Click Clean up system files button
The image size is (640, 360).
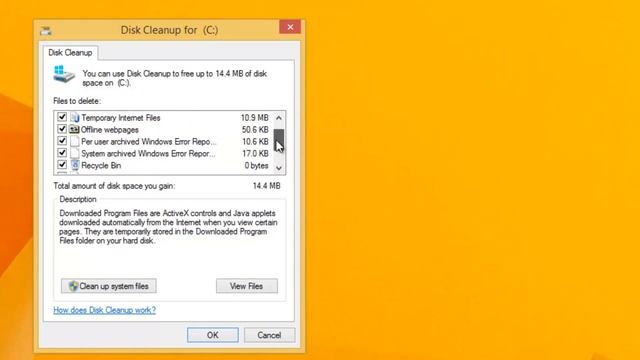click(x=109, y=286)
